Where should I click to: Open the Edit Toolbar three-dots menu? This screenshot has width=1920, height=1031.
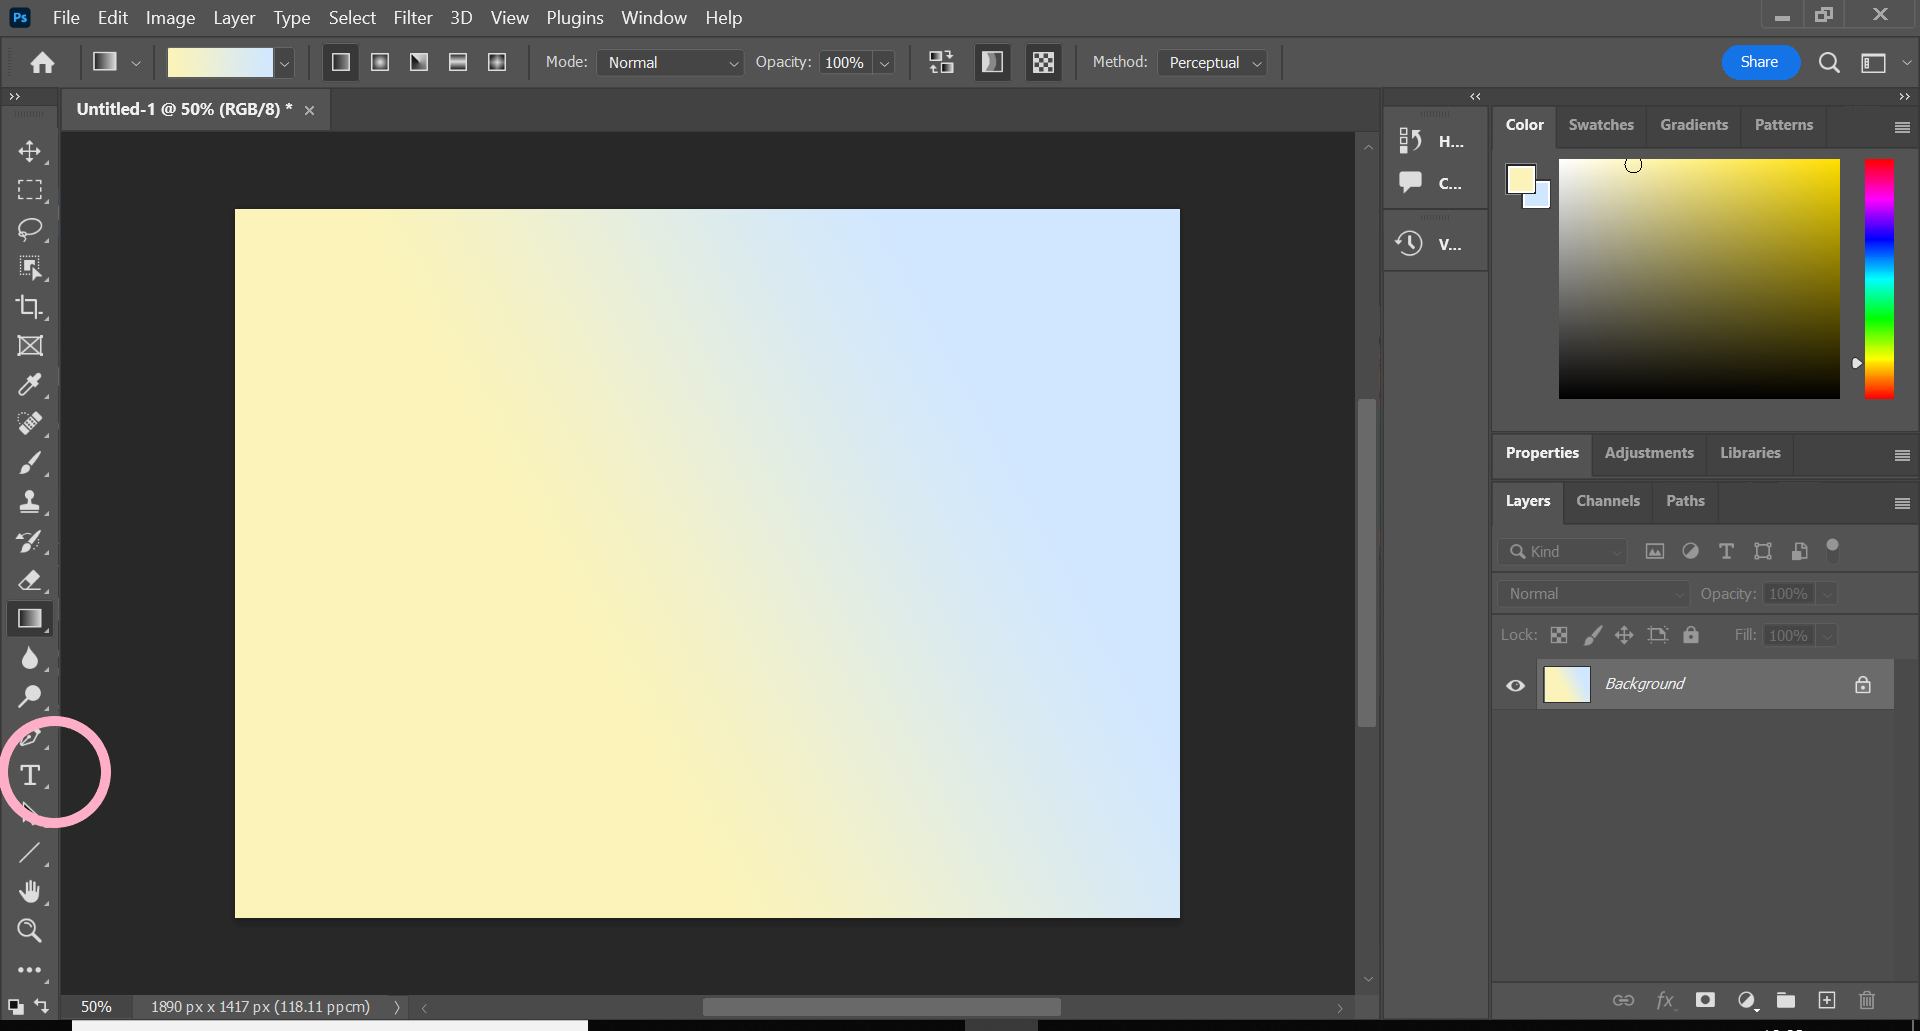[x=30, y=970]
